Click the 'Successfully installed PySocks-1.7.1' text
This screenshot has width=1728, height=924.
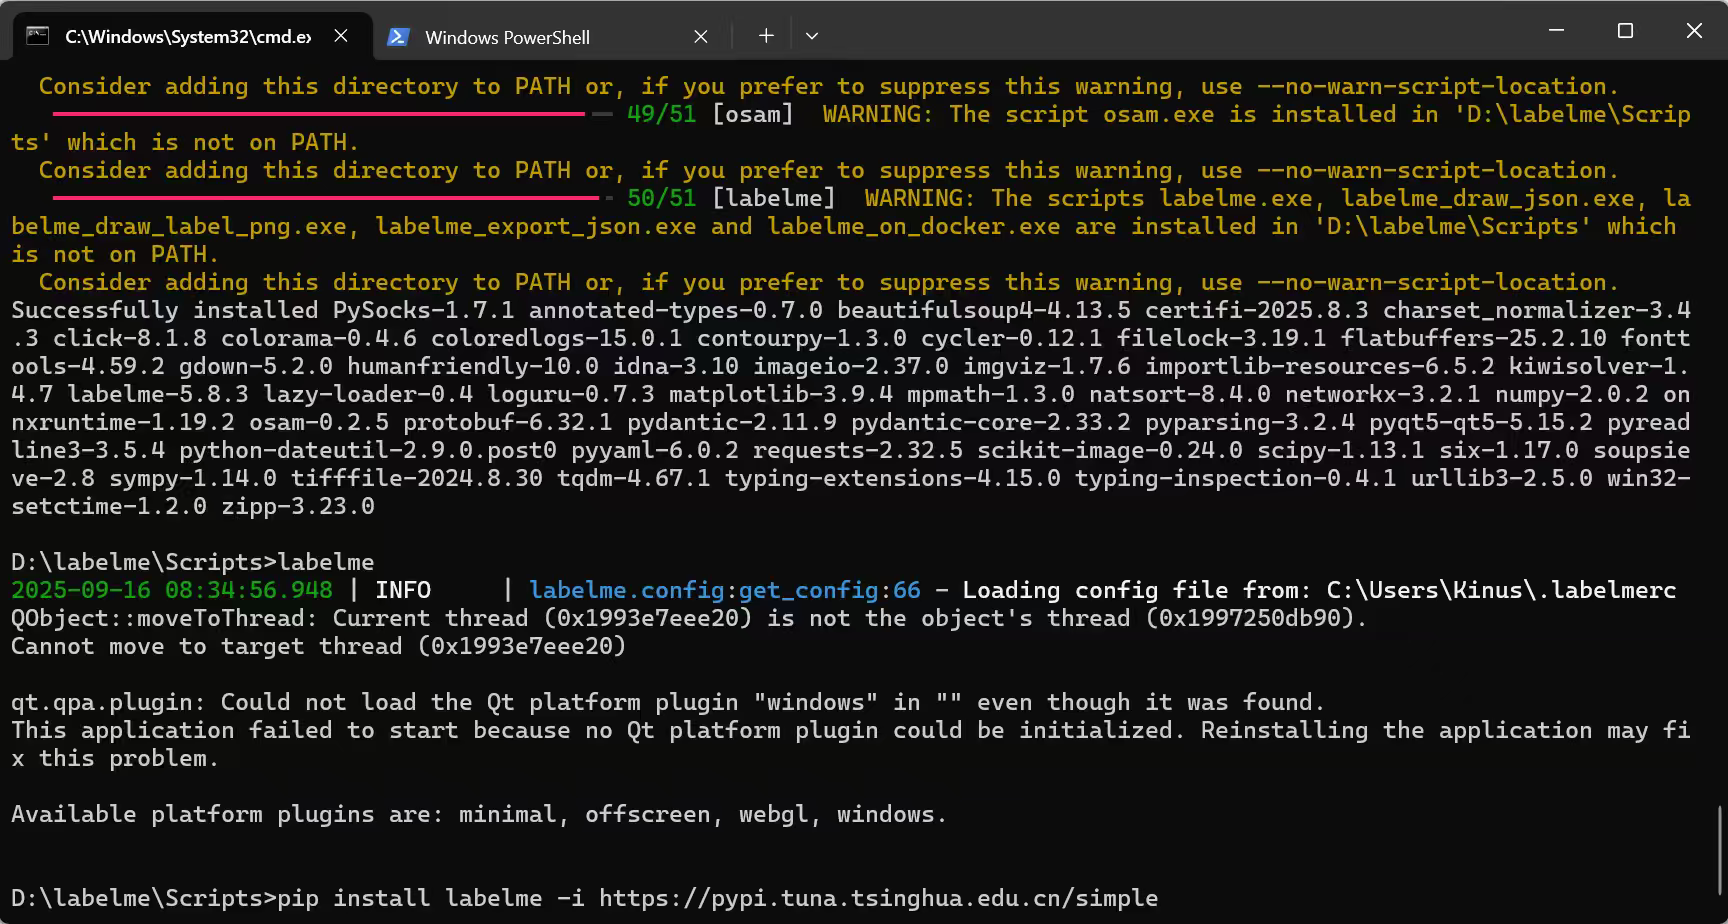point(262,310)
